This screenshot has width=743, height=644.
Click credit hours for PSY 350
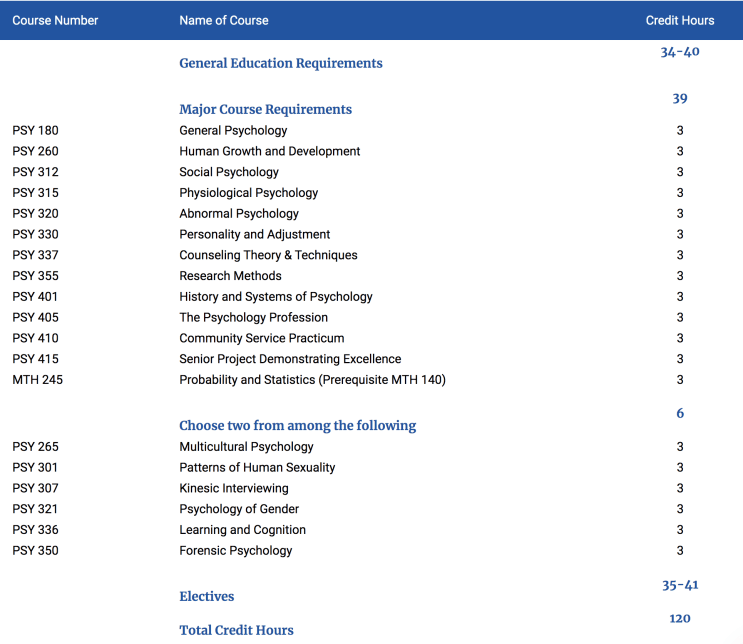point(680,551)
